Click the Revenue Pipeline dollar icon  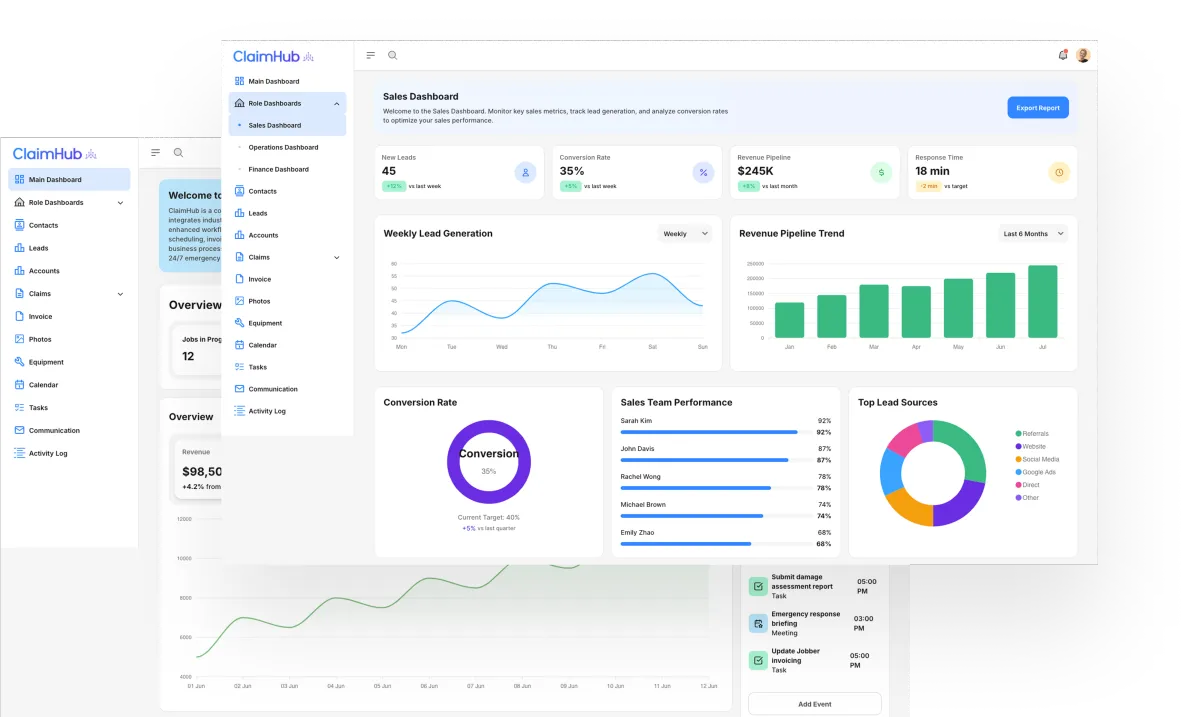881,172
